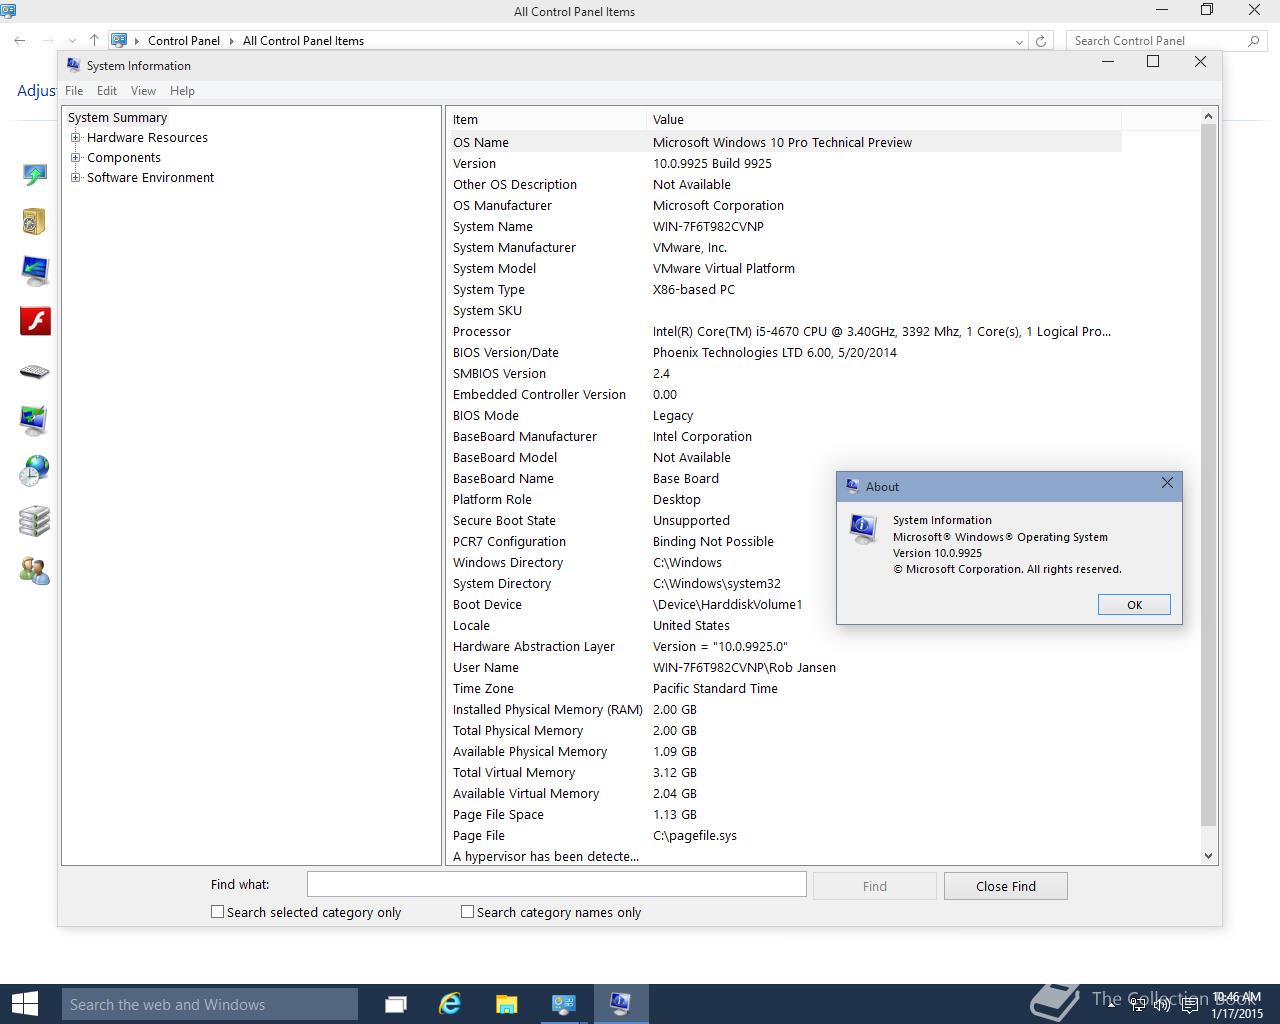Click the back arrow in Control Panel
This screenshot has width=1280, height=1024.
pos(20,41)
